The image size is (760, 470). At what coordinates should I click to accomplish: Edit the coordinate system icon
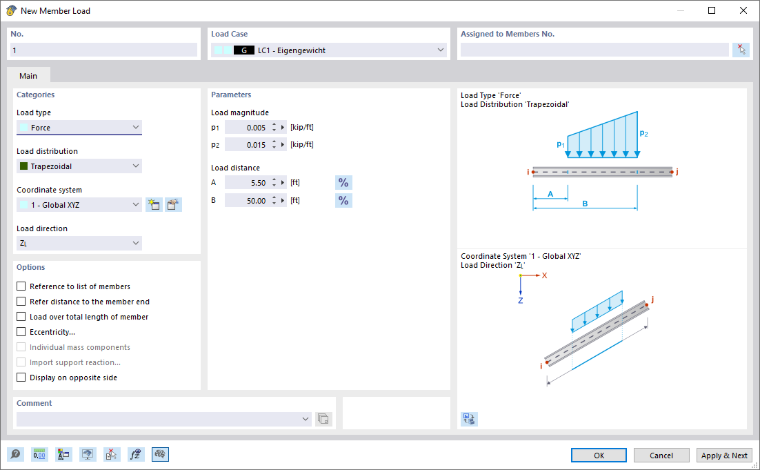pos(173,204)
